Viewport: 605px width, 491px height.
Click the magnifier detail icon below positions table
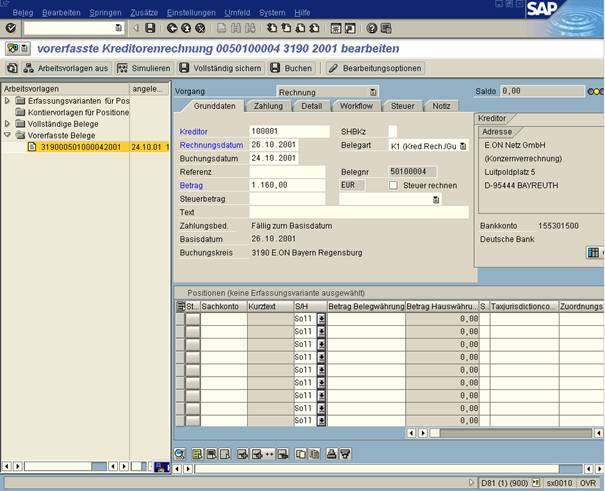(x=180, y=454)
